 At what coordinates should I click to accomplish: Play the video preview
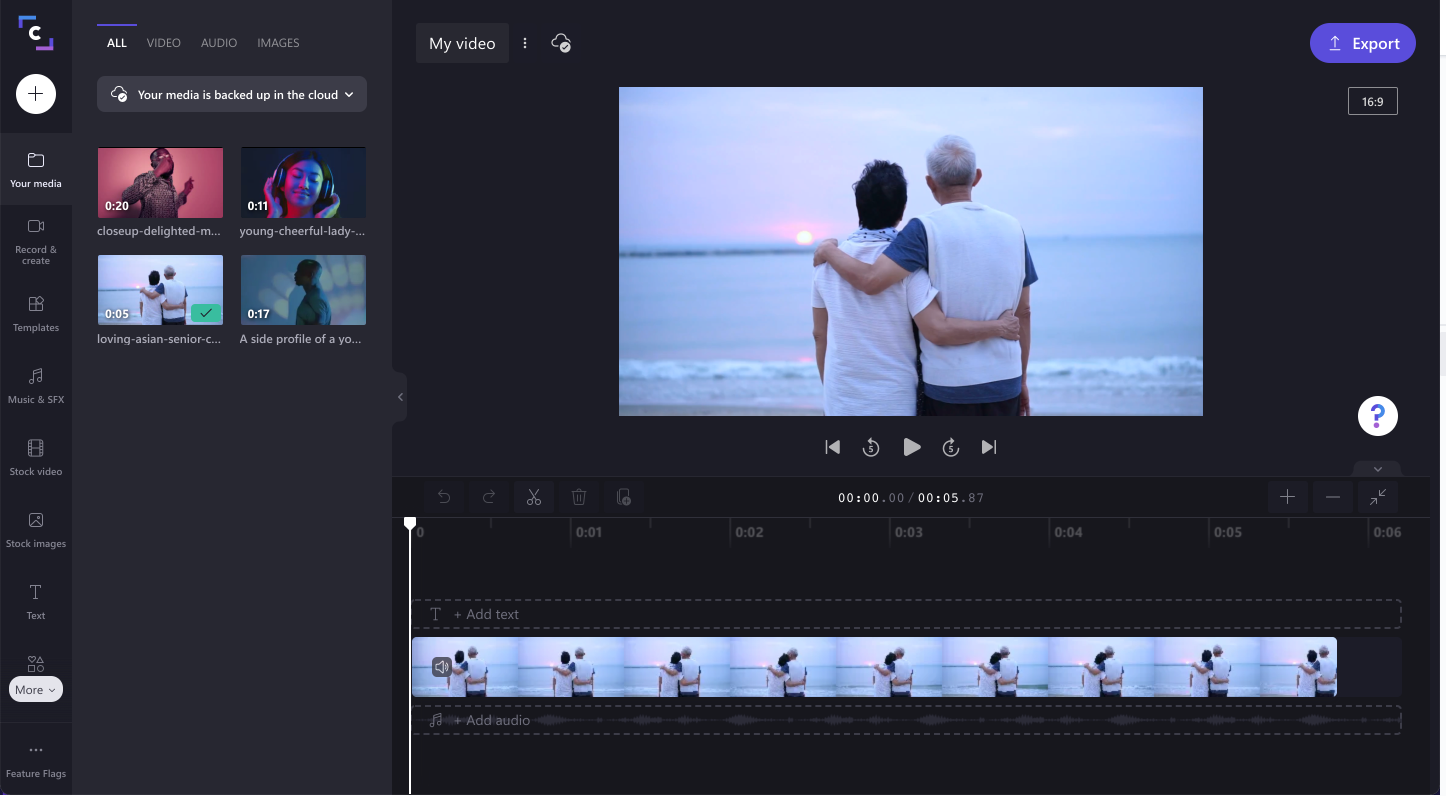[x=911, y=447]
